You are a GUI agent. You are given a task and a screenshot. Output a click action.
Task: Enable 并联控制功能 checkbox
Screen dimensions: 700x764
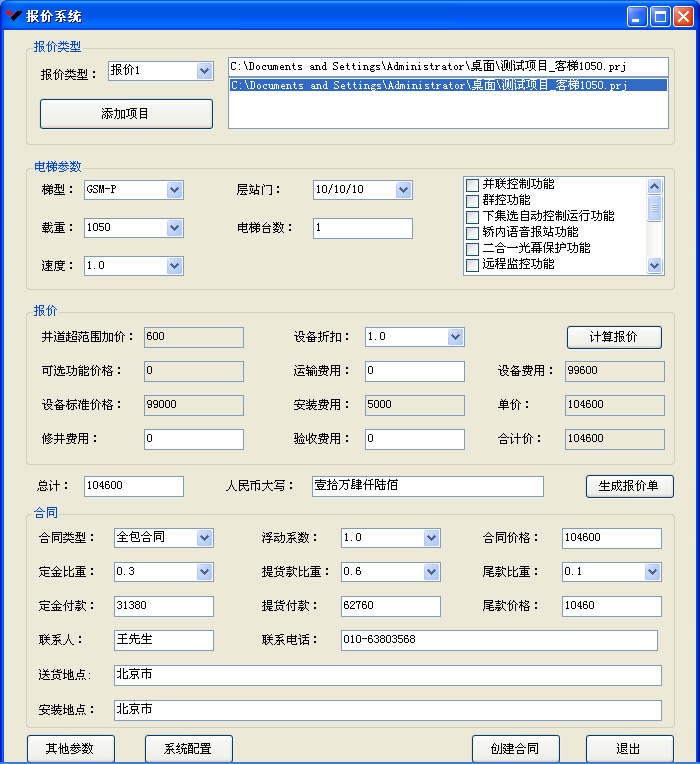[473, 185]
